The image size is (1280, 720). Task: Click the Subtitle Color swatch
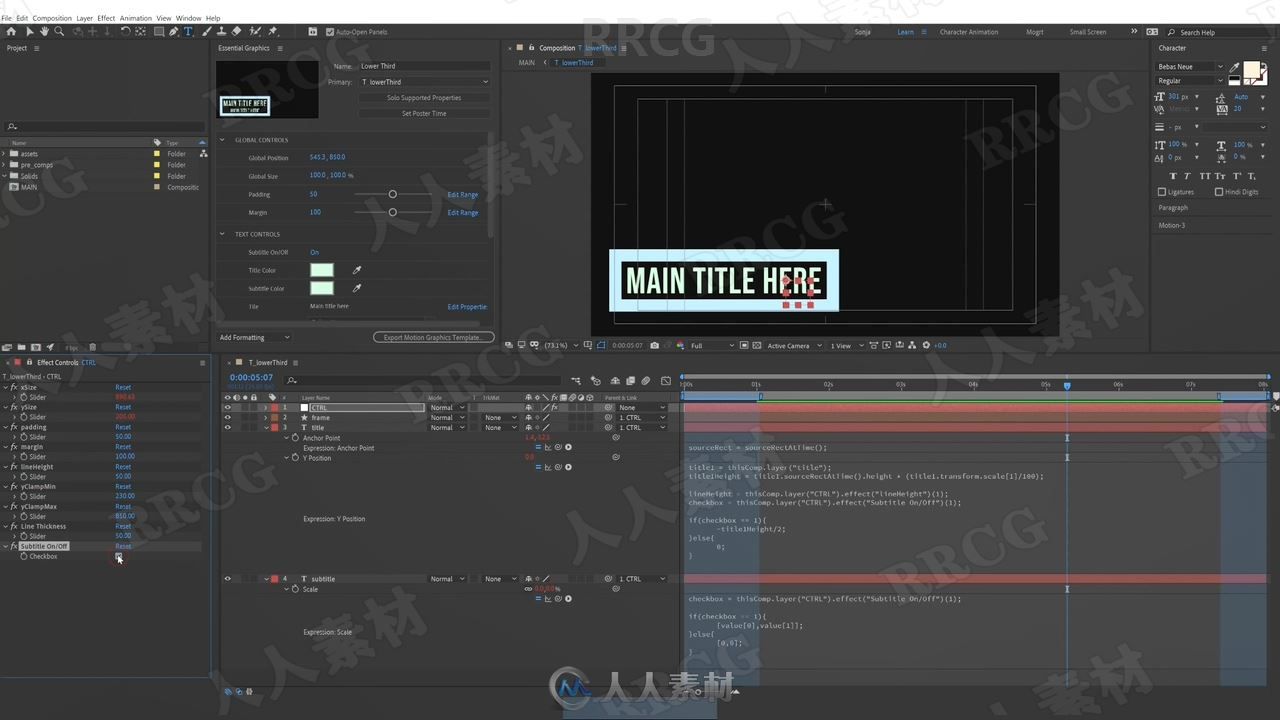point(322,288)
